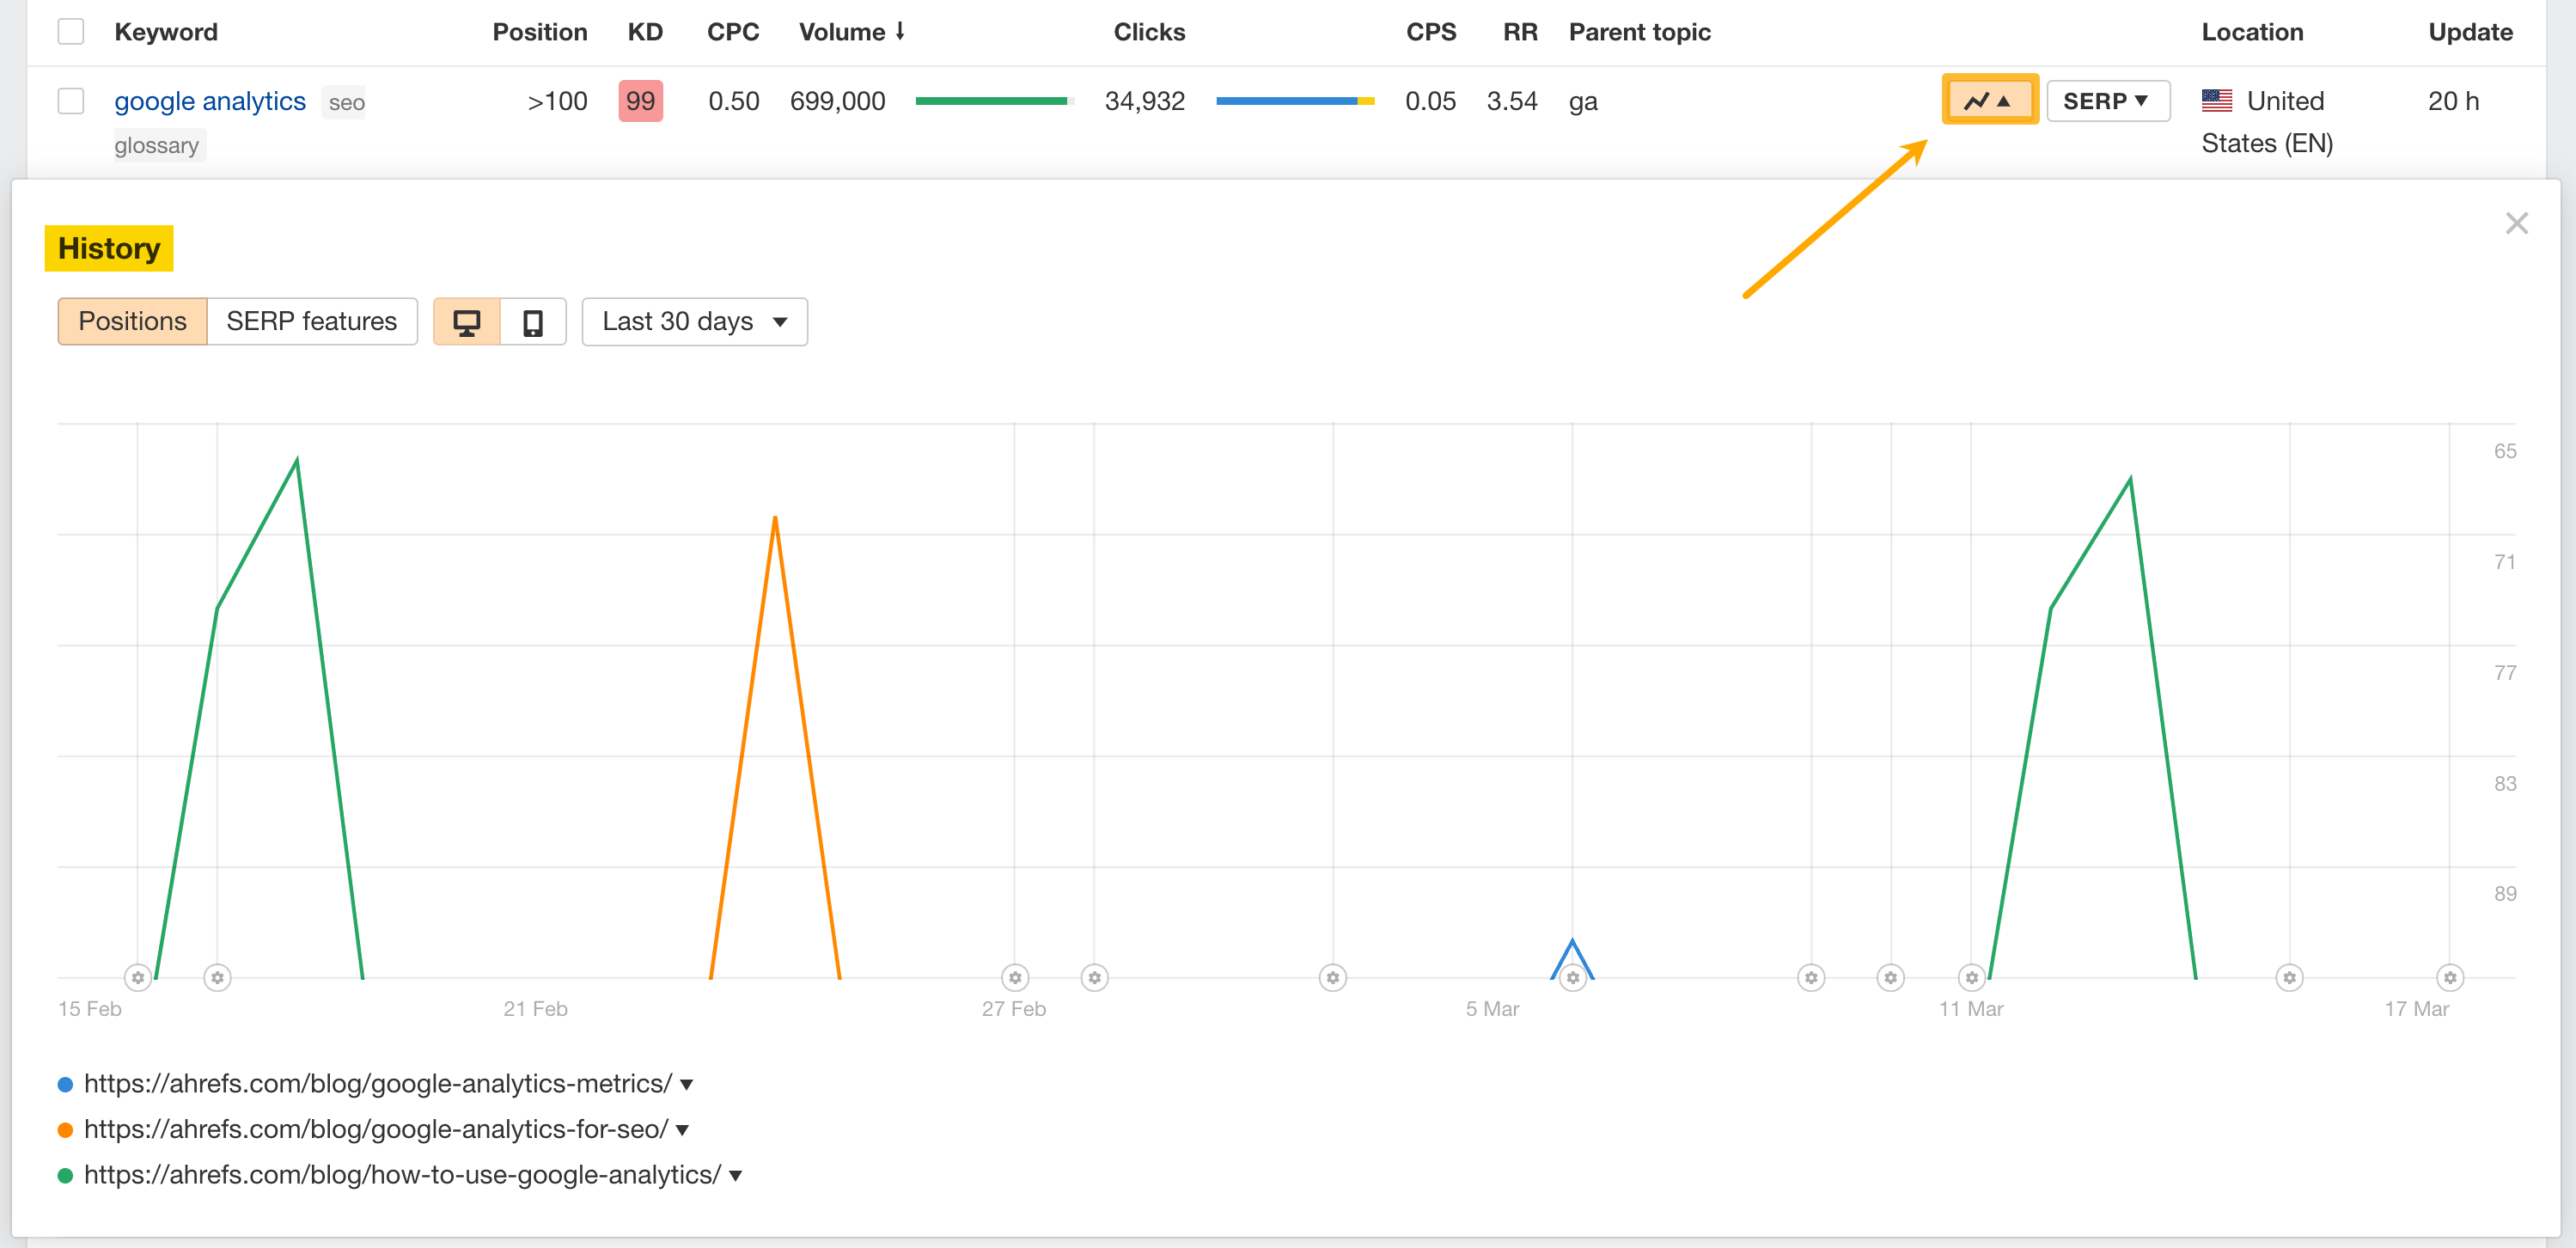
Task: Click the orange peak on the chart
Action: 775,518
